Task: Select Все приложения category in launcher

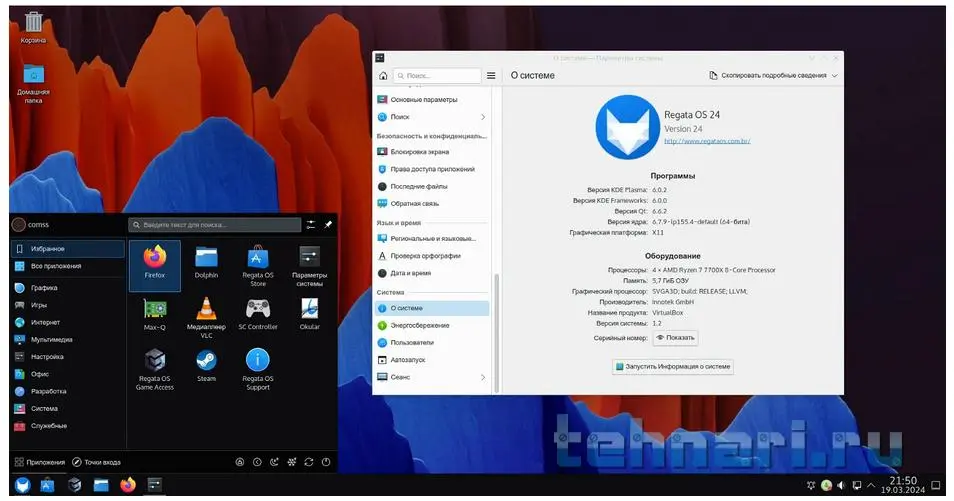Action: click(x=68, y=266)
